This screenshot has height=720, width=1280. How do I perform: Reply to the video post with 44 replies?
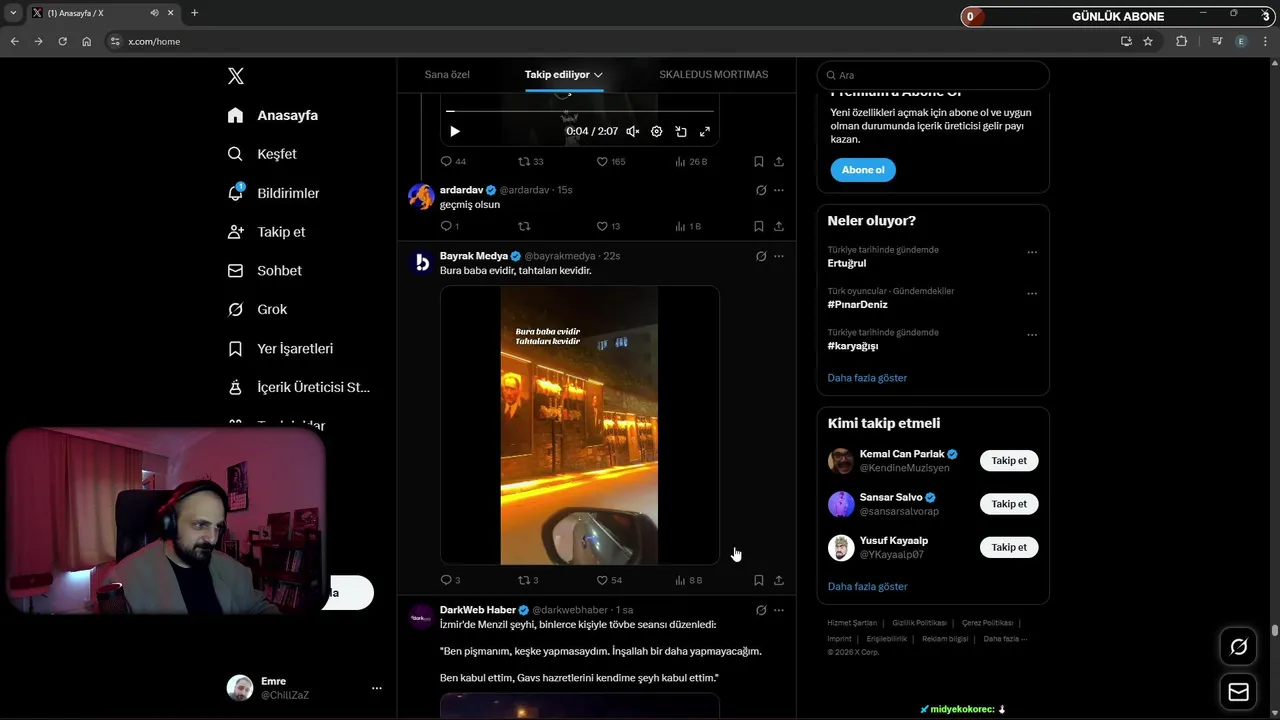pyautogui.click(x=453, y=161)
